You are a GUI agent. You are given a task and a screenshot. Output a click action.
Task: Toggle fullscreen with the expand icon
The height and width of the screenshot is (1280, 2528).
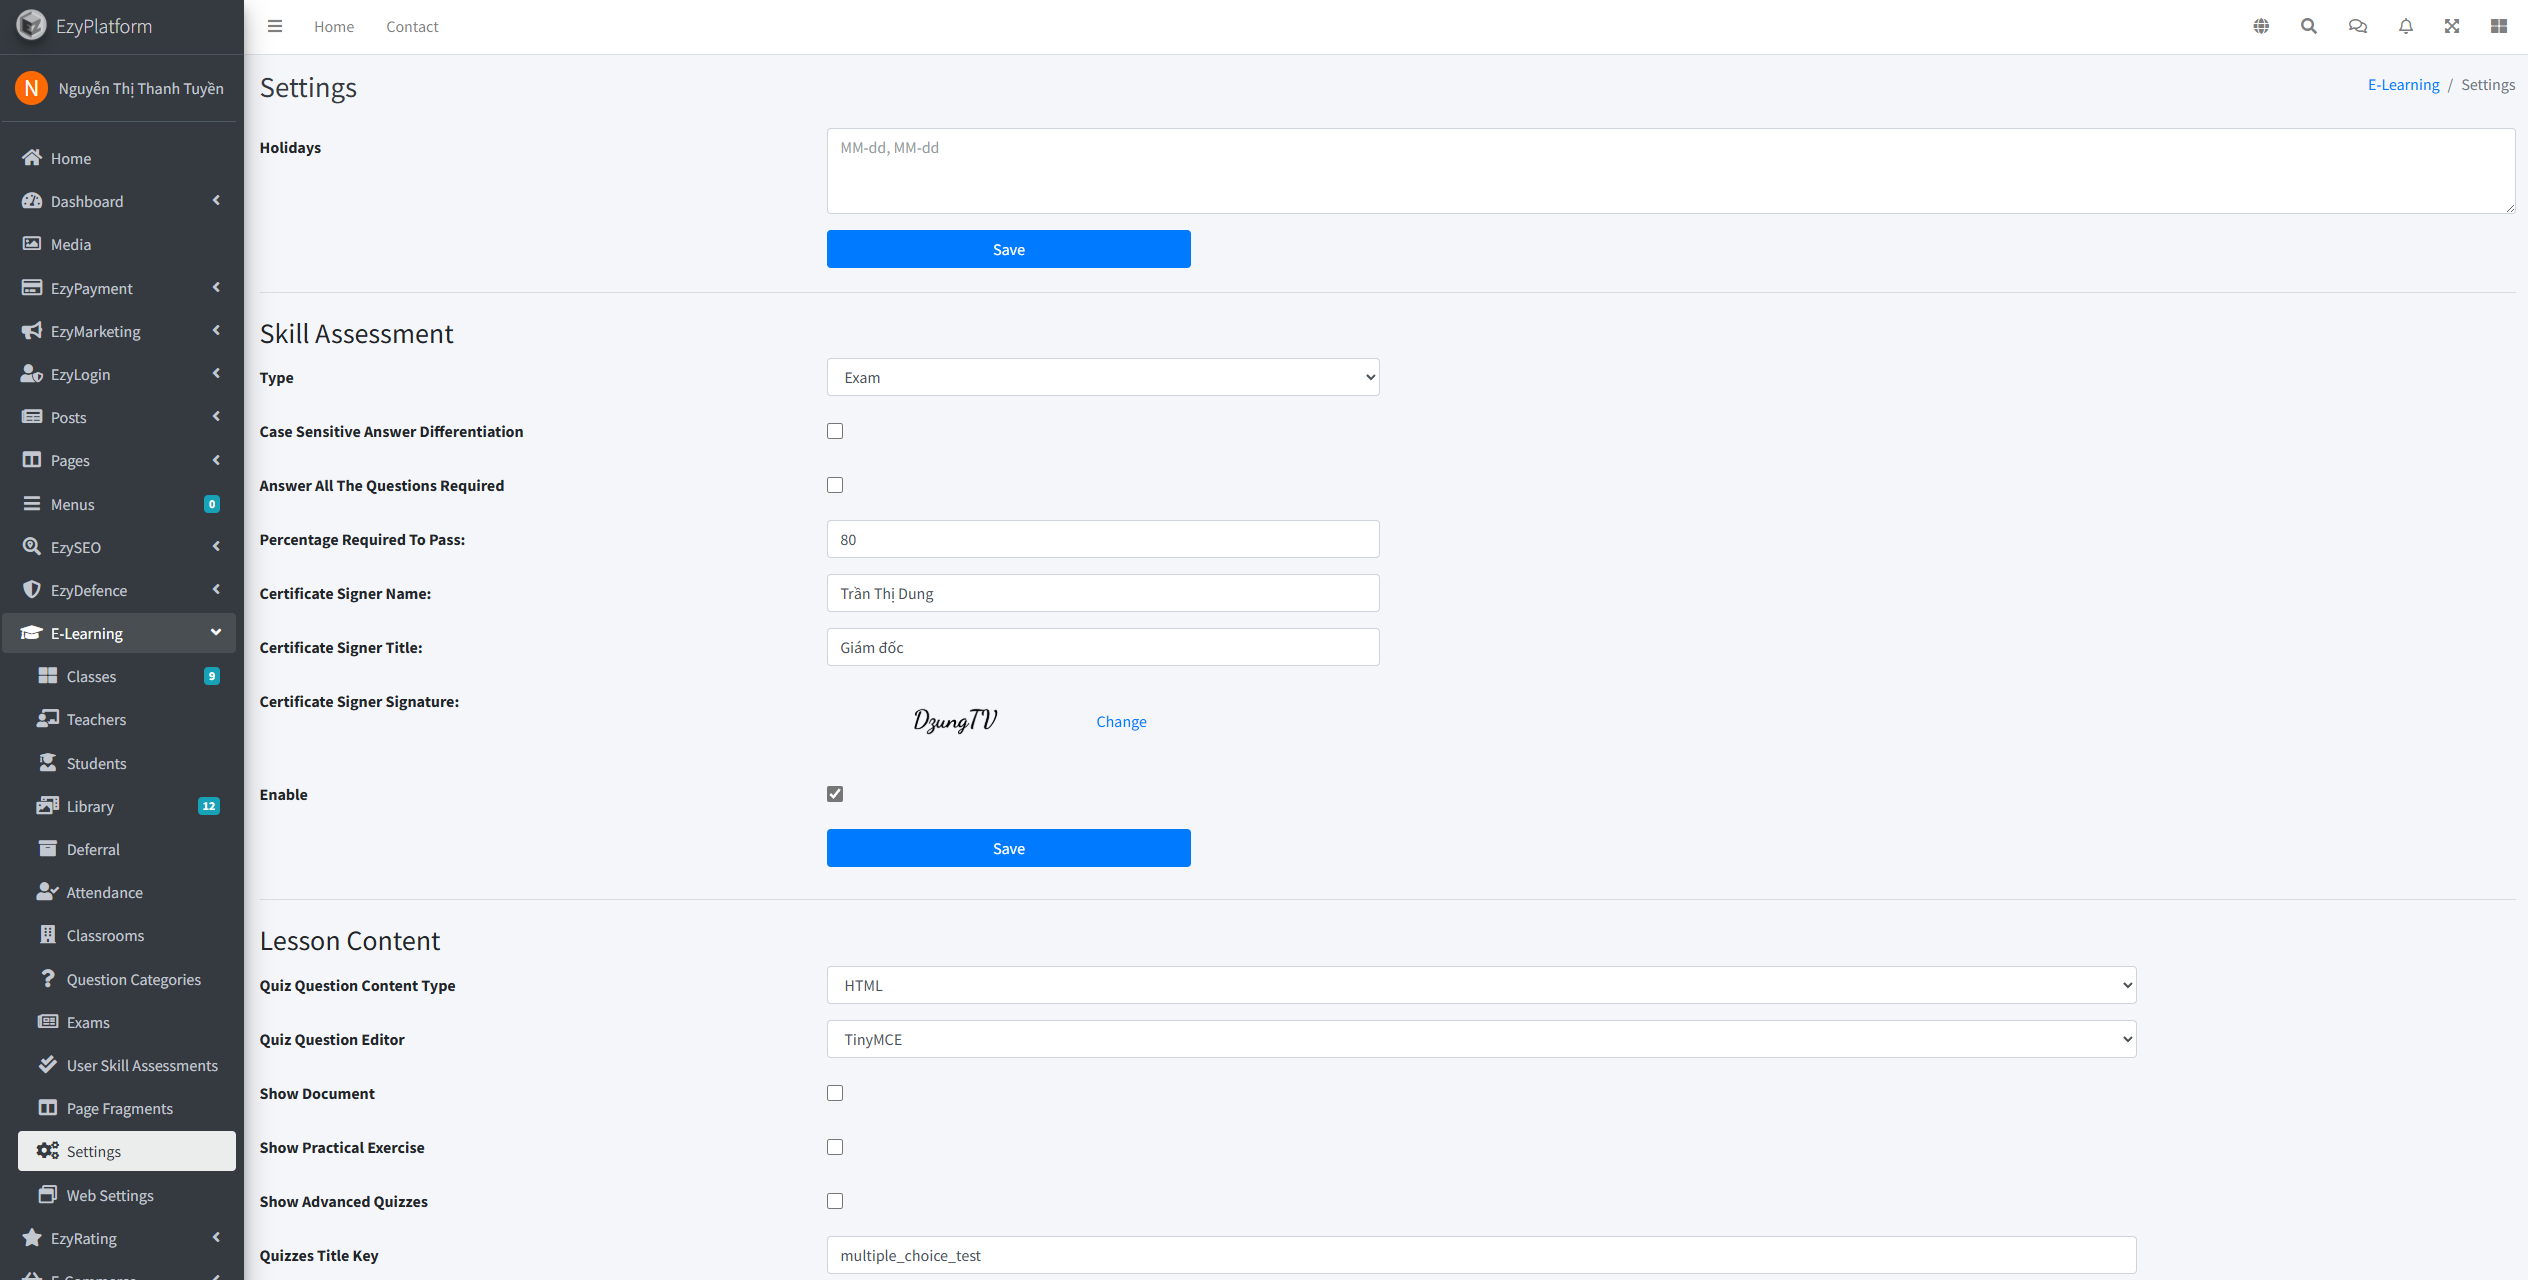point(2452,27)
